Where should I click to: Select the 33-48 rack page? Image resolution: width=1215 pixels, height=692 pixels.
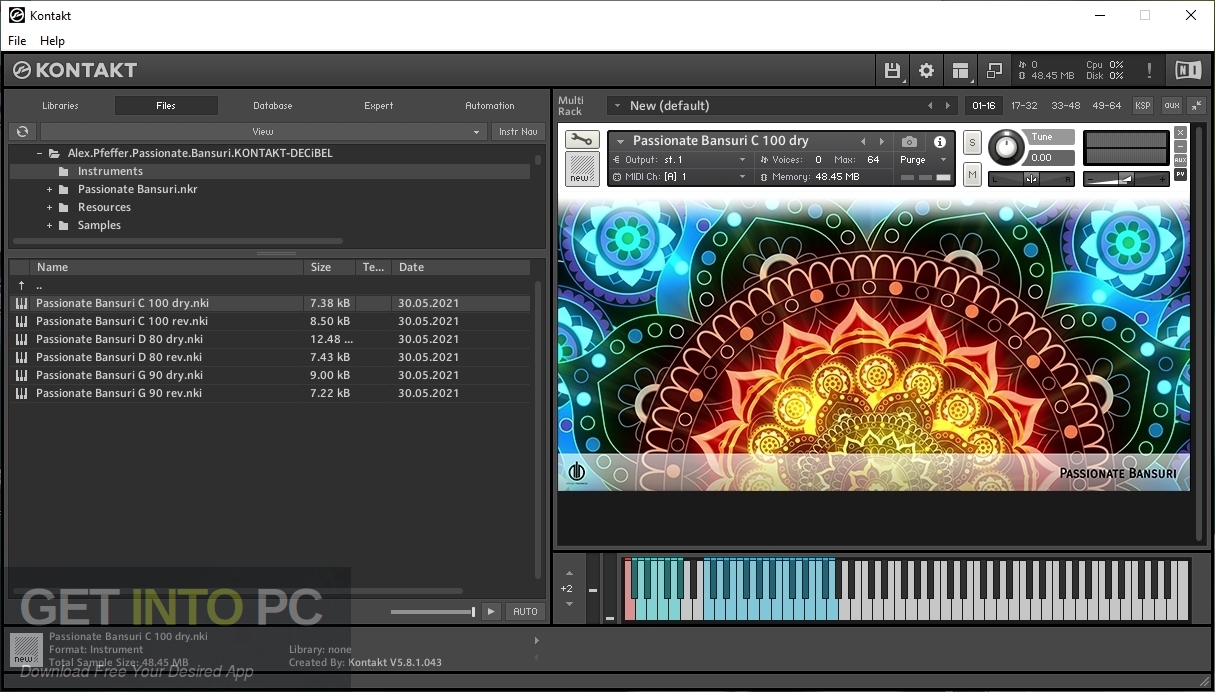tap(1065, 105)
